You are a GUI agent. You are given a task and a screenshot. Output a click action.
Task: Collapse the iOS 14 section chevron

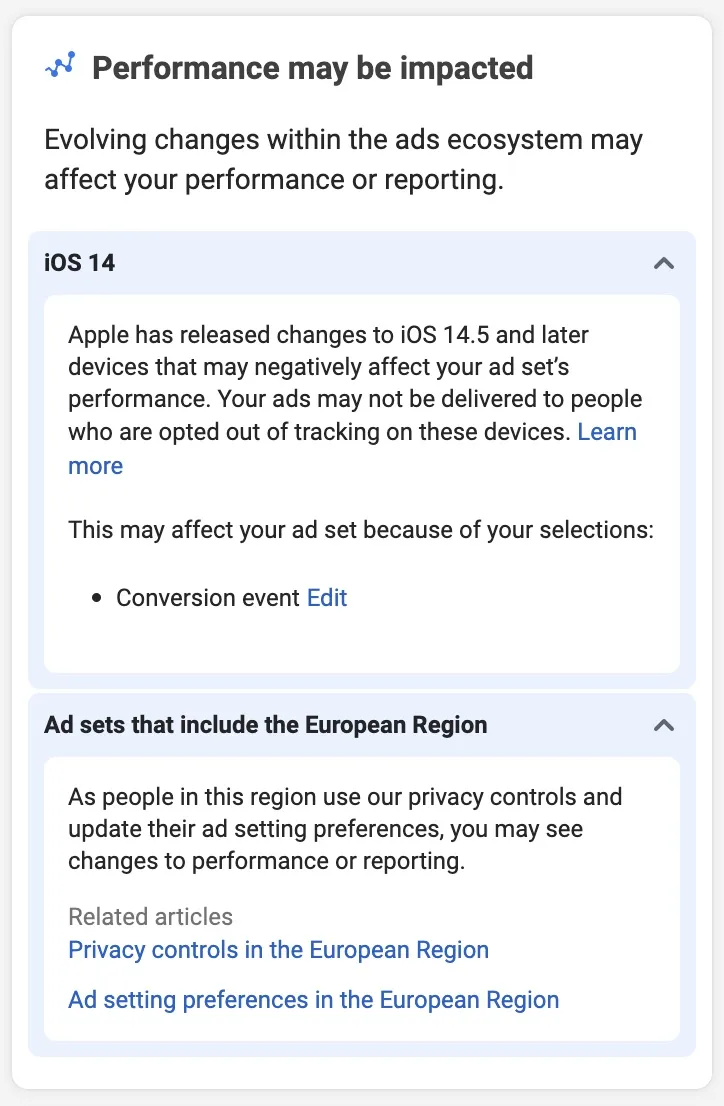663,263
